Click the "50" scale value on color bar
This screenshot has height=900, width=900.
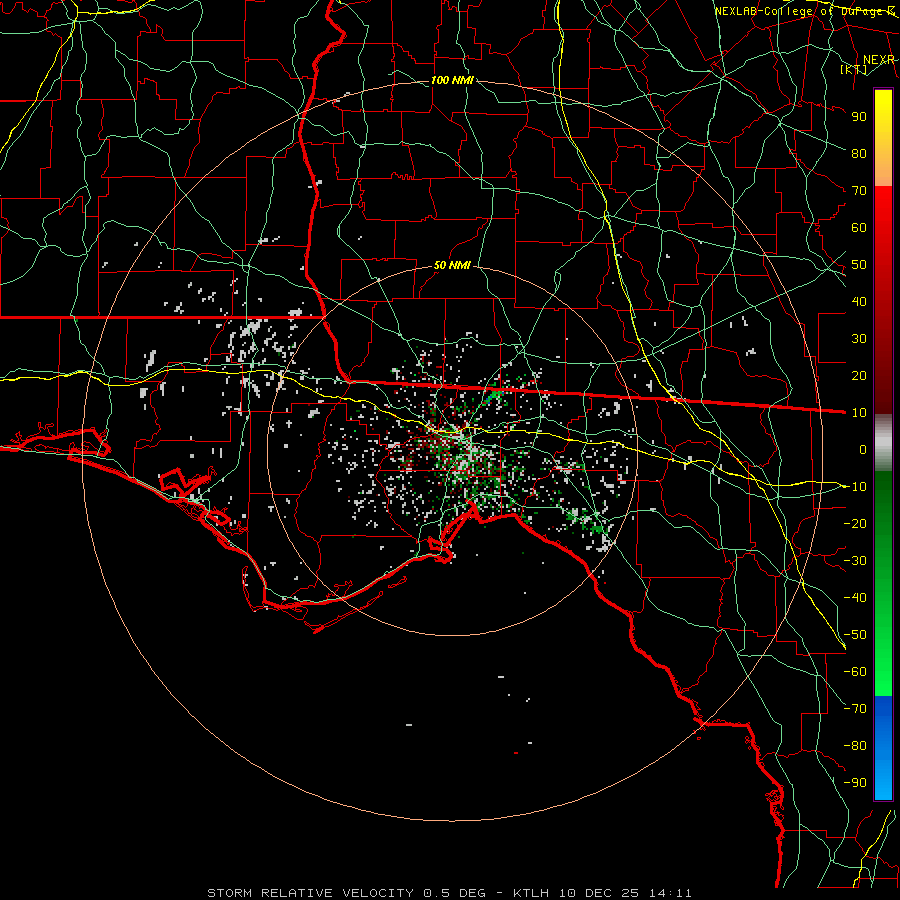(859, 265)
